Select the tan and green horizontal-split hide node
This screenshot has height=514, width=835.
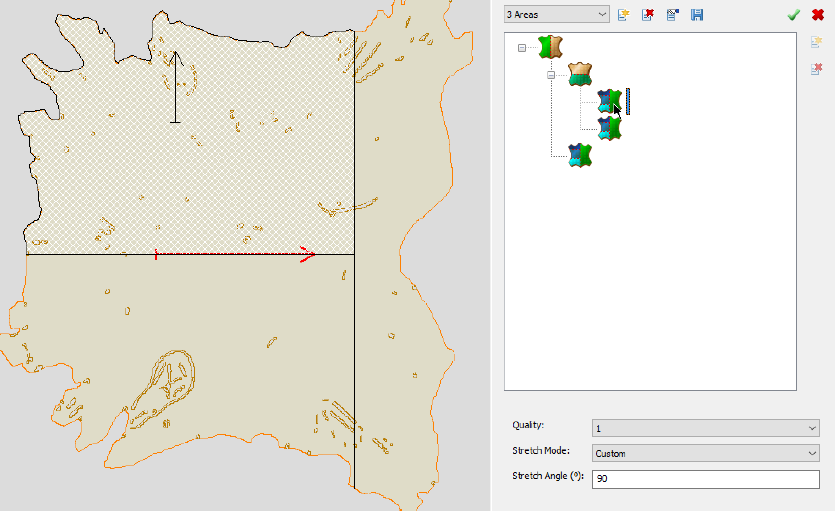[580, 74]
